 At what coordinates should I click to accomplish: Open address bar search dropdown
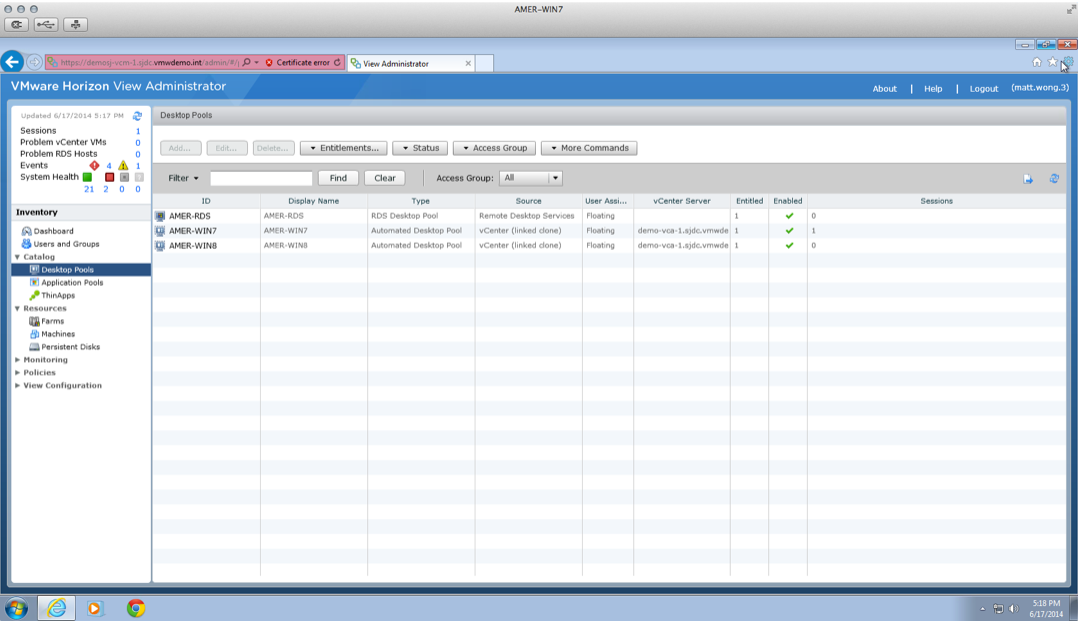point(256,63)
